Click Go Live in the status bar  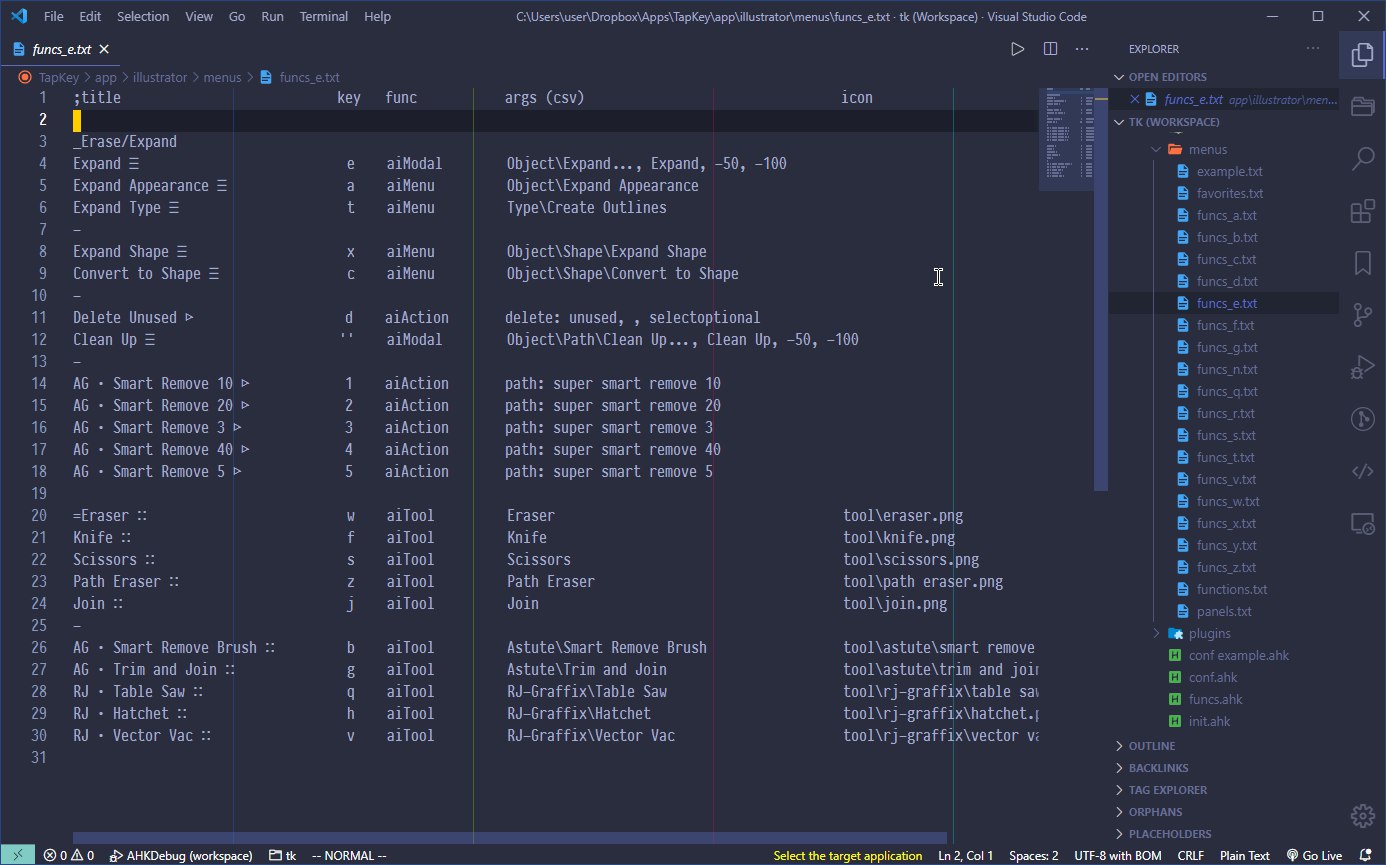tap(1314, 855)
